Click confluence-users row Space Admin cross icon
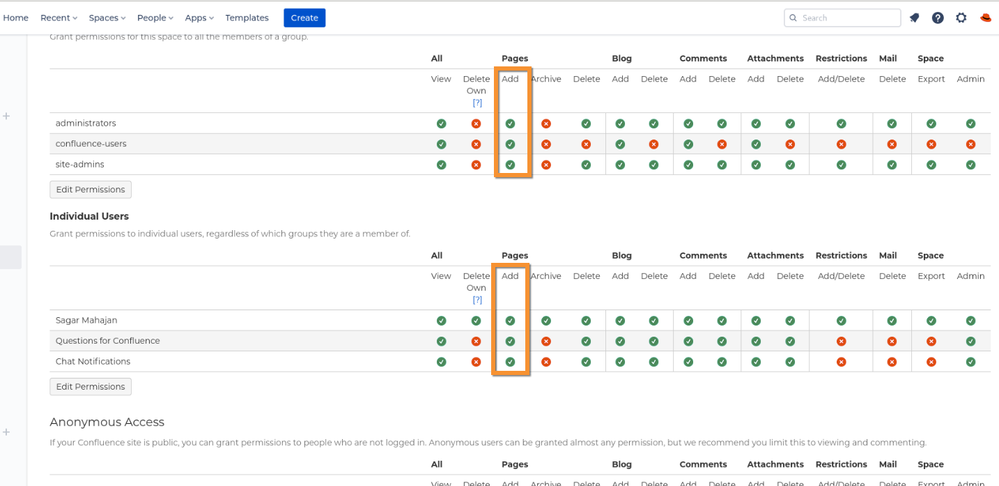The width and height of the screenshot is (999, 486). point(971,145)
